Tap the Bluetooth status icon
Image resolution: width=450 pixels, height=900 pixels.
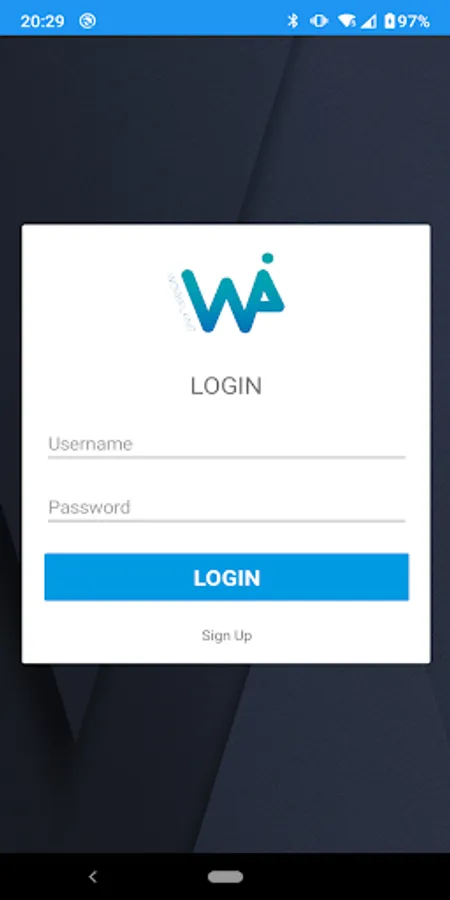[293, 21]
